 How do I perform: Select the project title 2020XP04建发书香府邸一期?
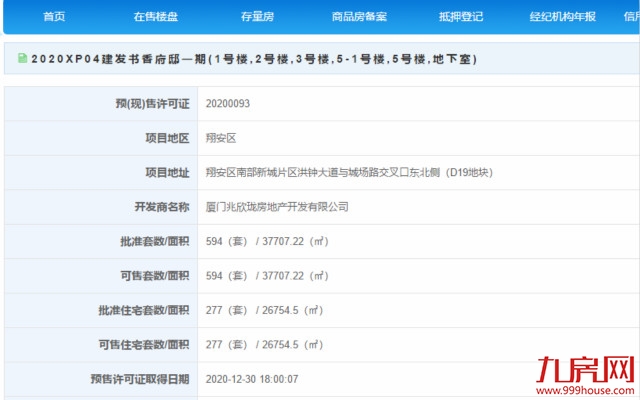[x=118, y=59]
